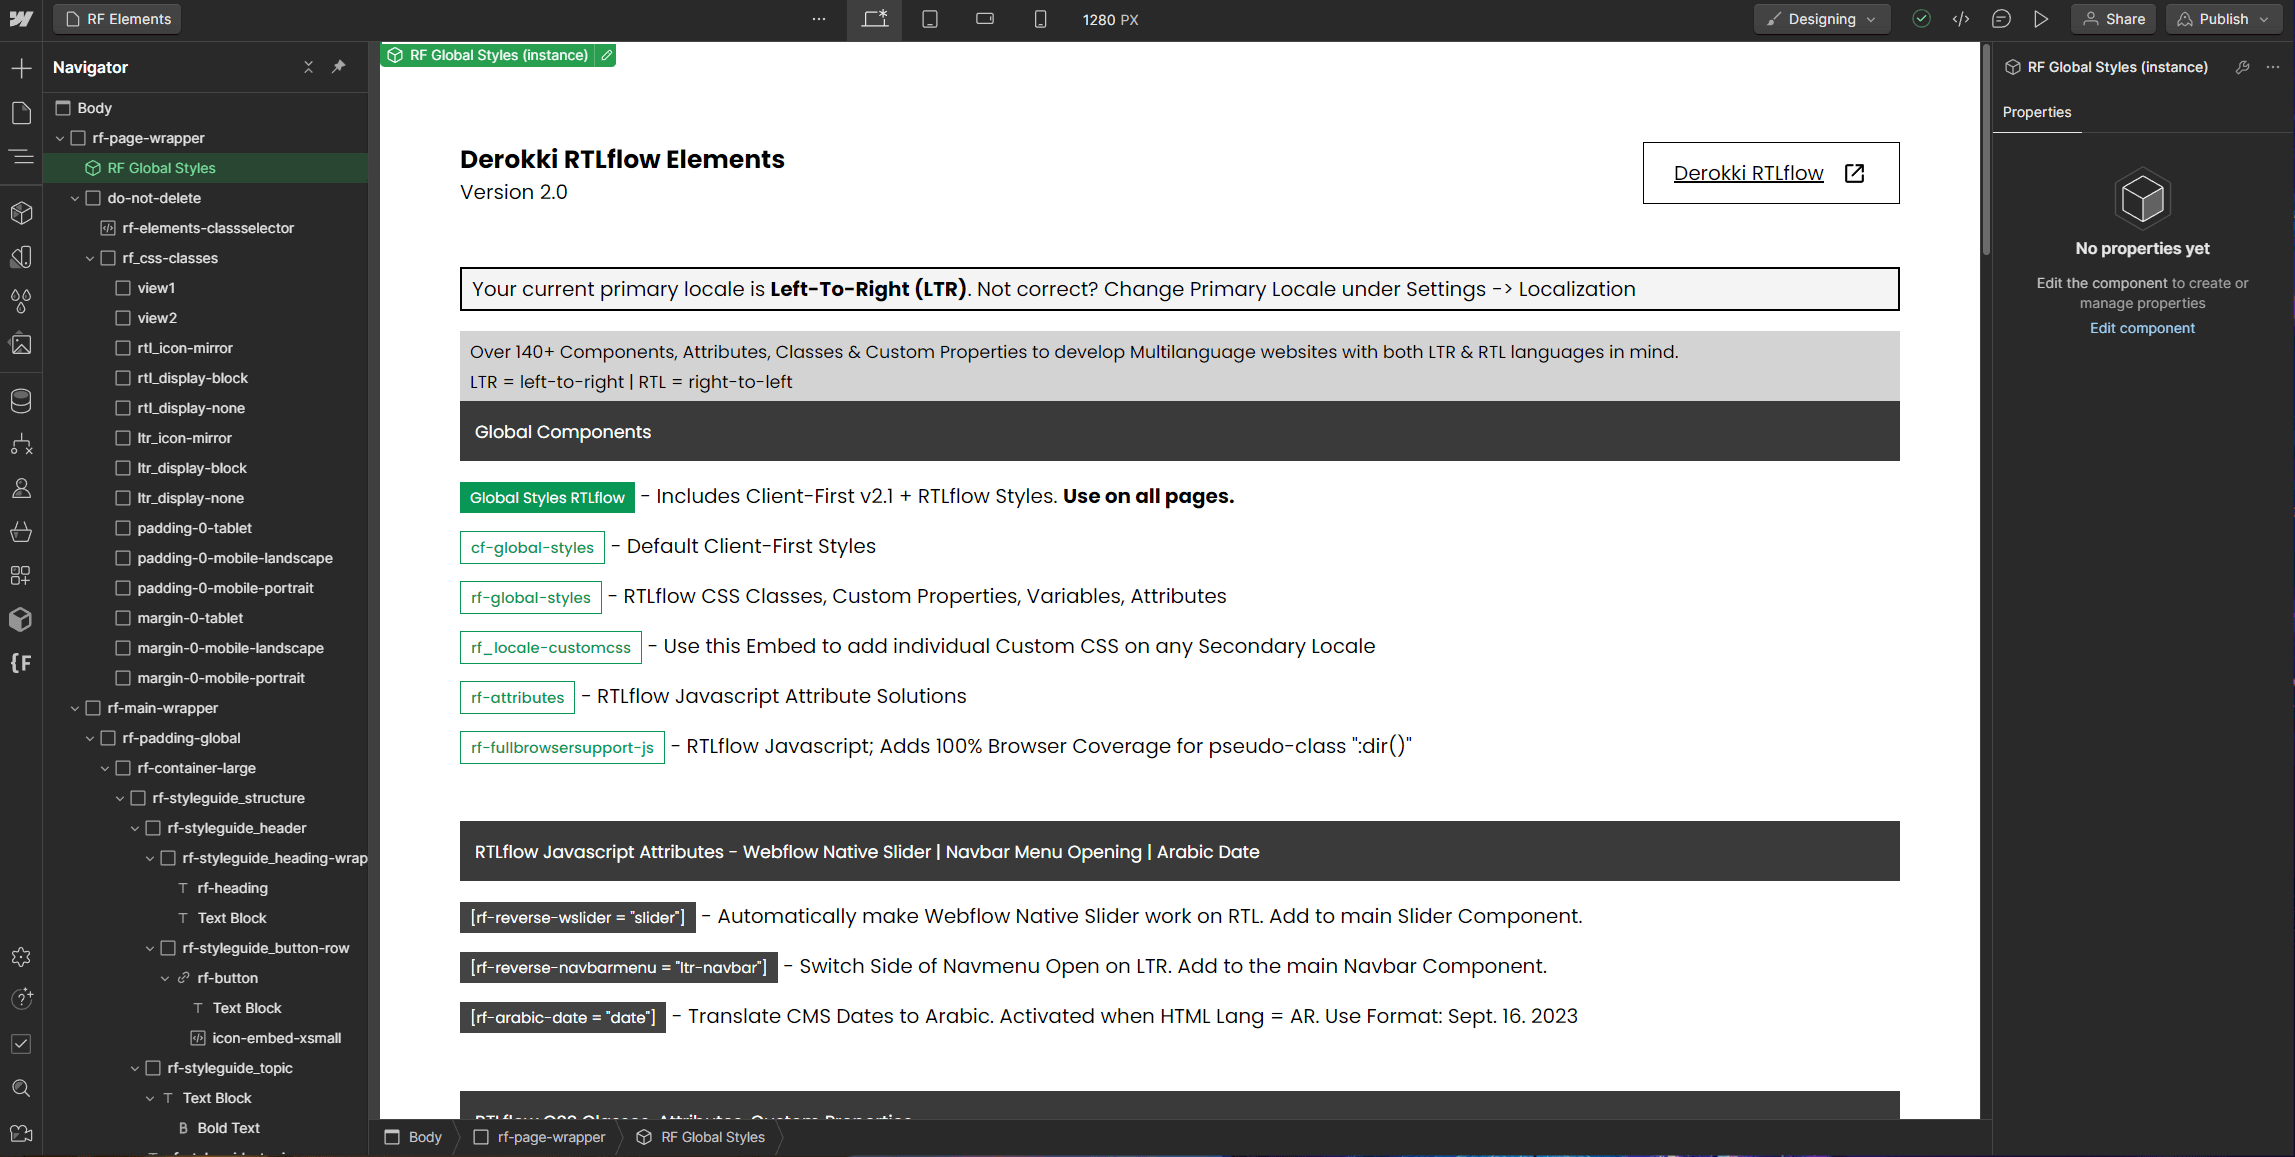Collapse the rf-container-large tree node
Image resolution: width=2295 pixels, height=1157 pixels.
coord(105,768)
